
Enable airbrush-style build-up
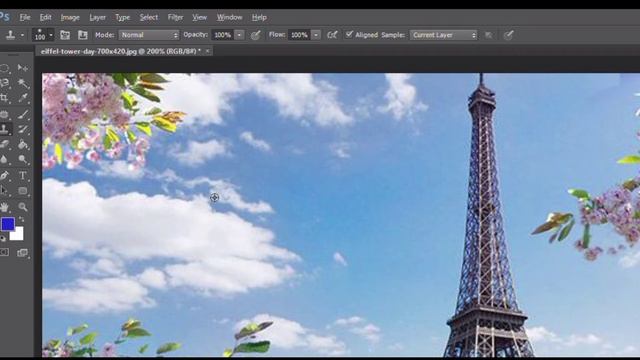[x=332, y=35]
